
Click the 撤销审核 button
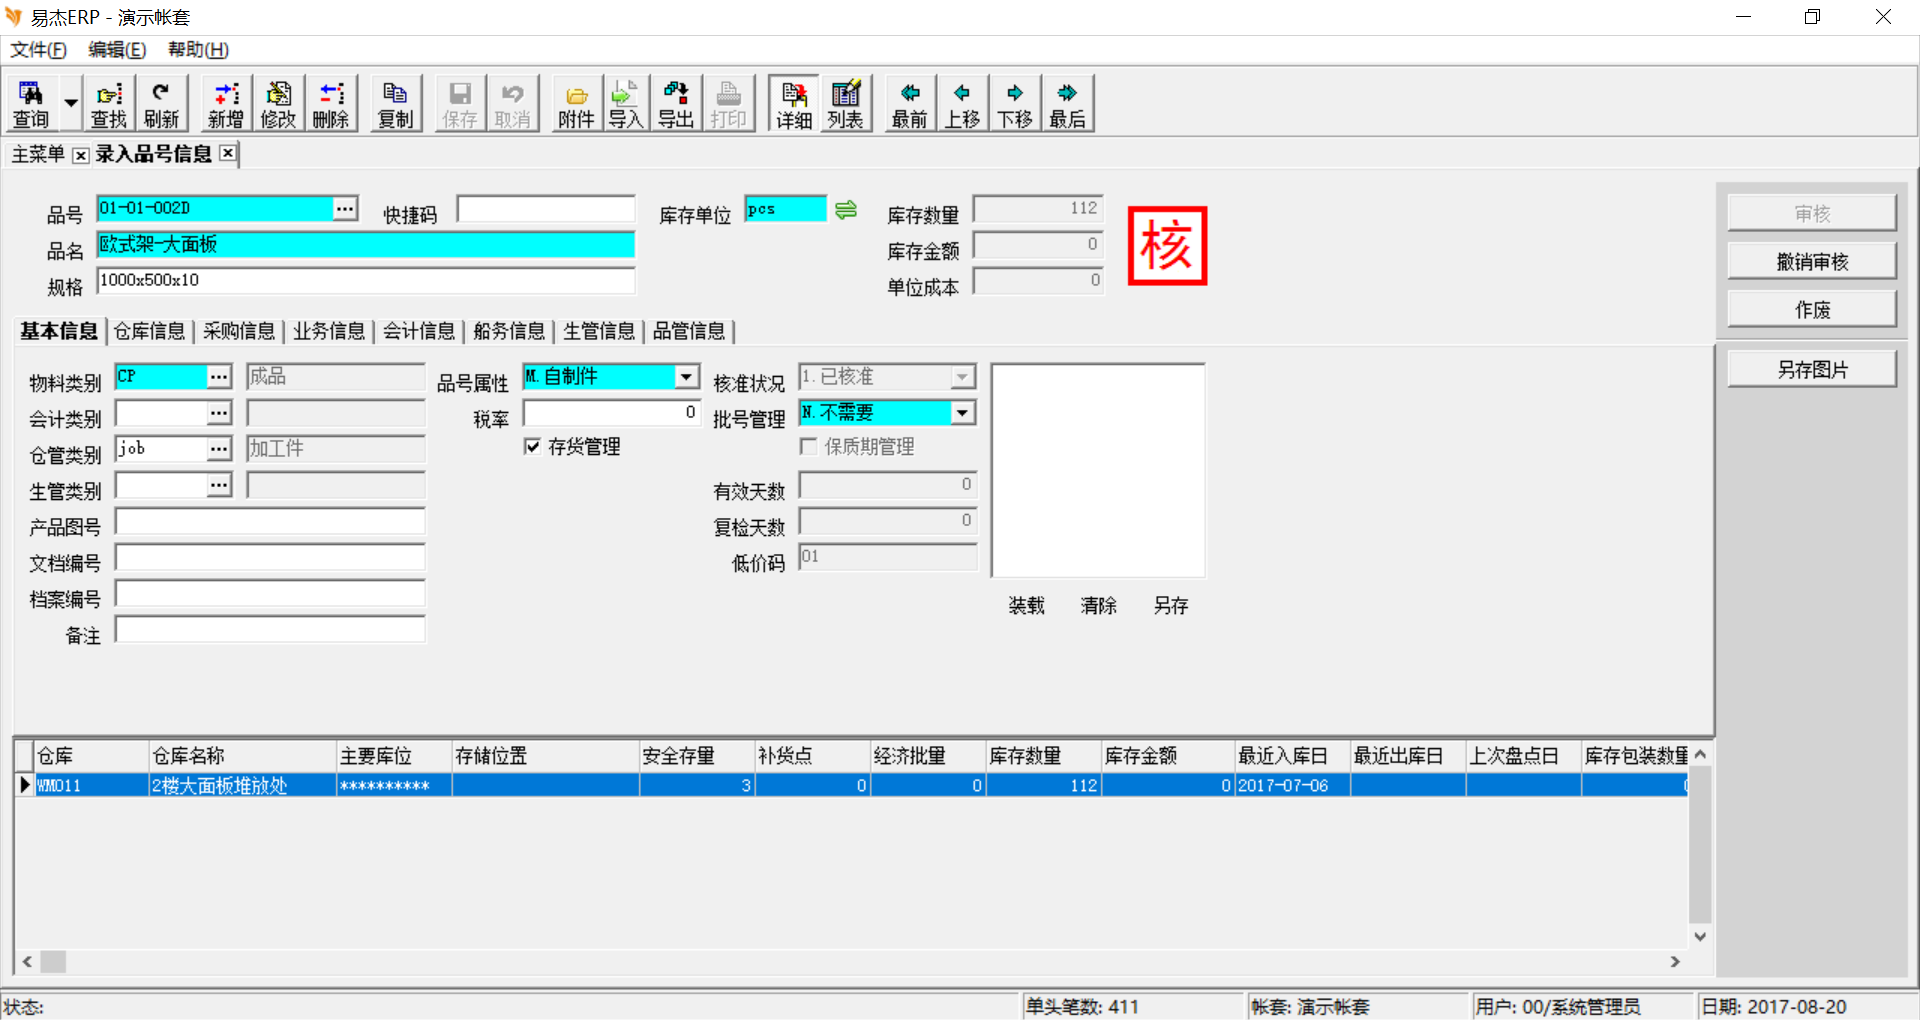coord(1811,262)
